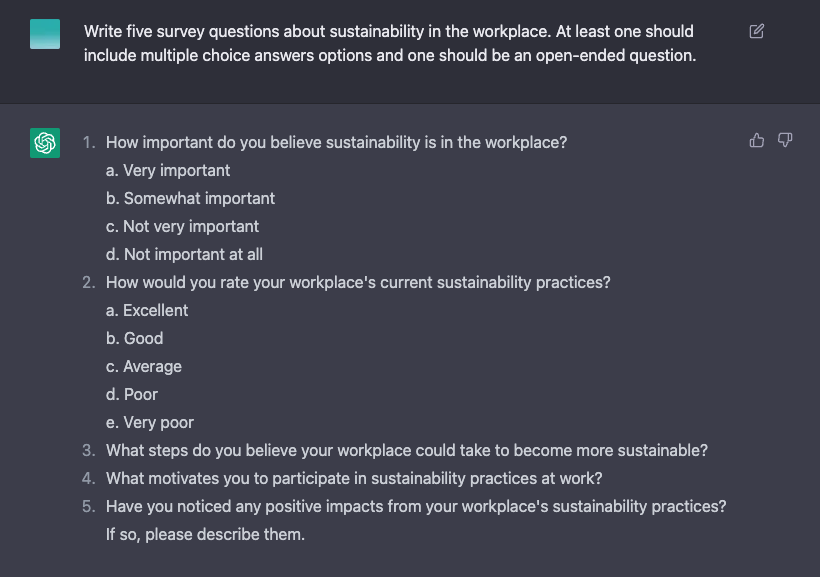The height and width of the screenshot is (577, 820).
Task: Click question 2 about rating sustainability practices
Action: tap(358, 282)
